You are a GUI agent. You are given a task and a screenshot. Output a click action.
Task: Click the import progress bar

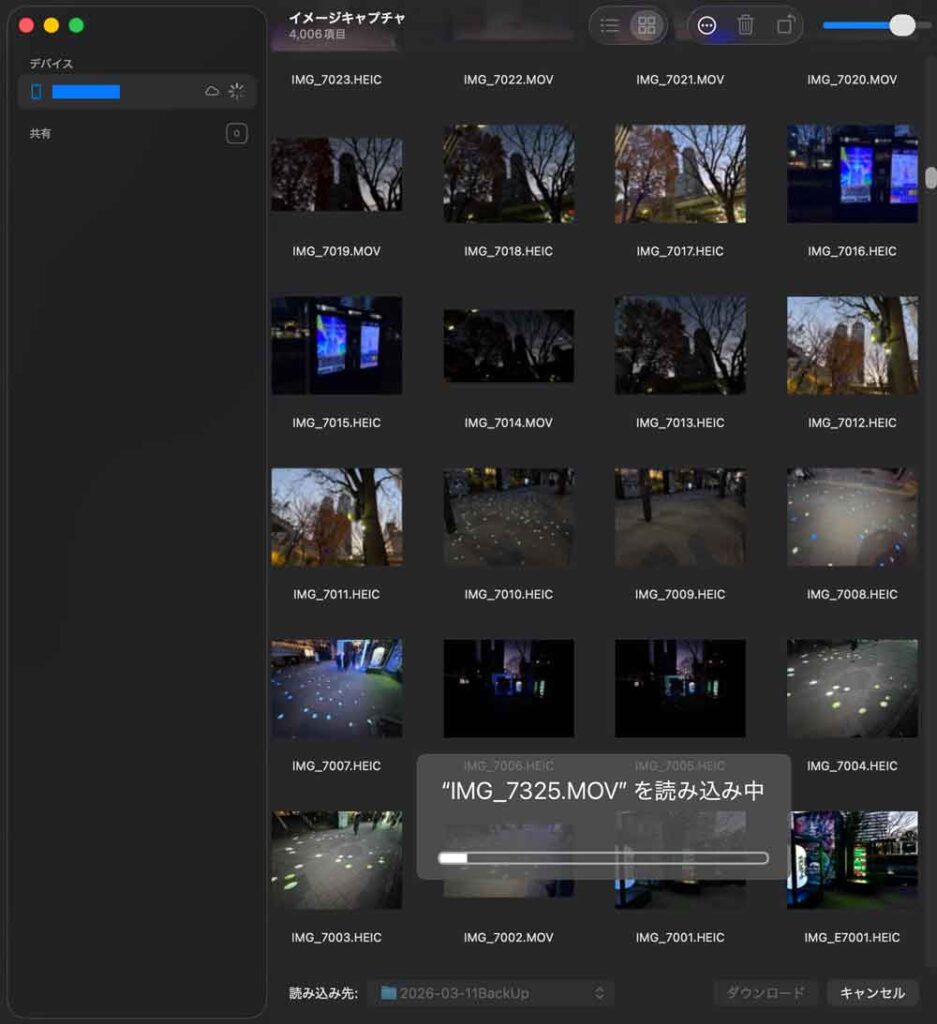(x=603, y=858)
